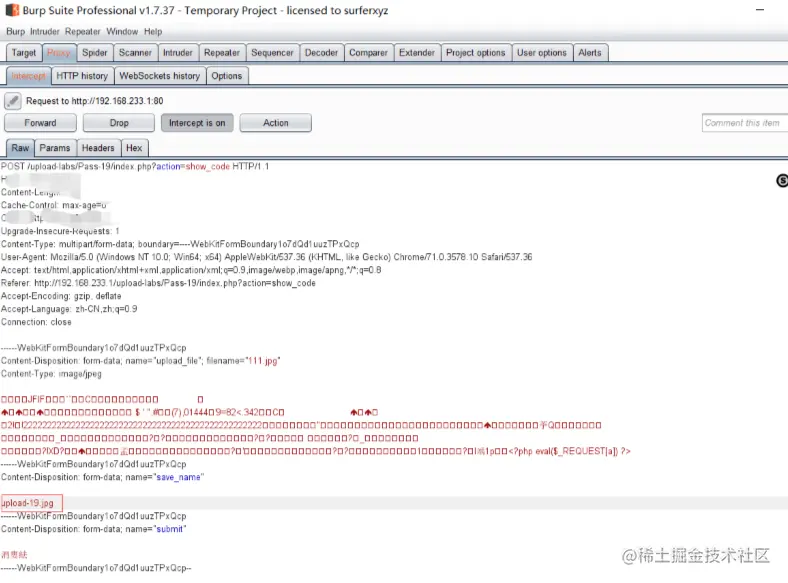
Task: Switch to the Extender tab
Action: coord(417,53)
